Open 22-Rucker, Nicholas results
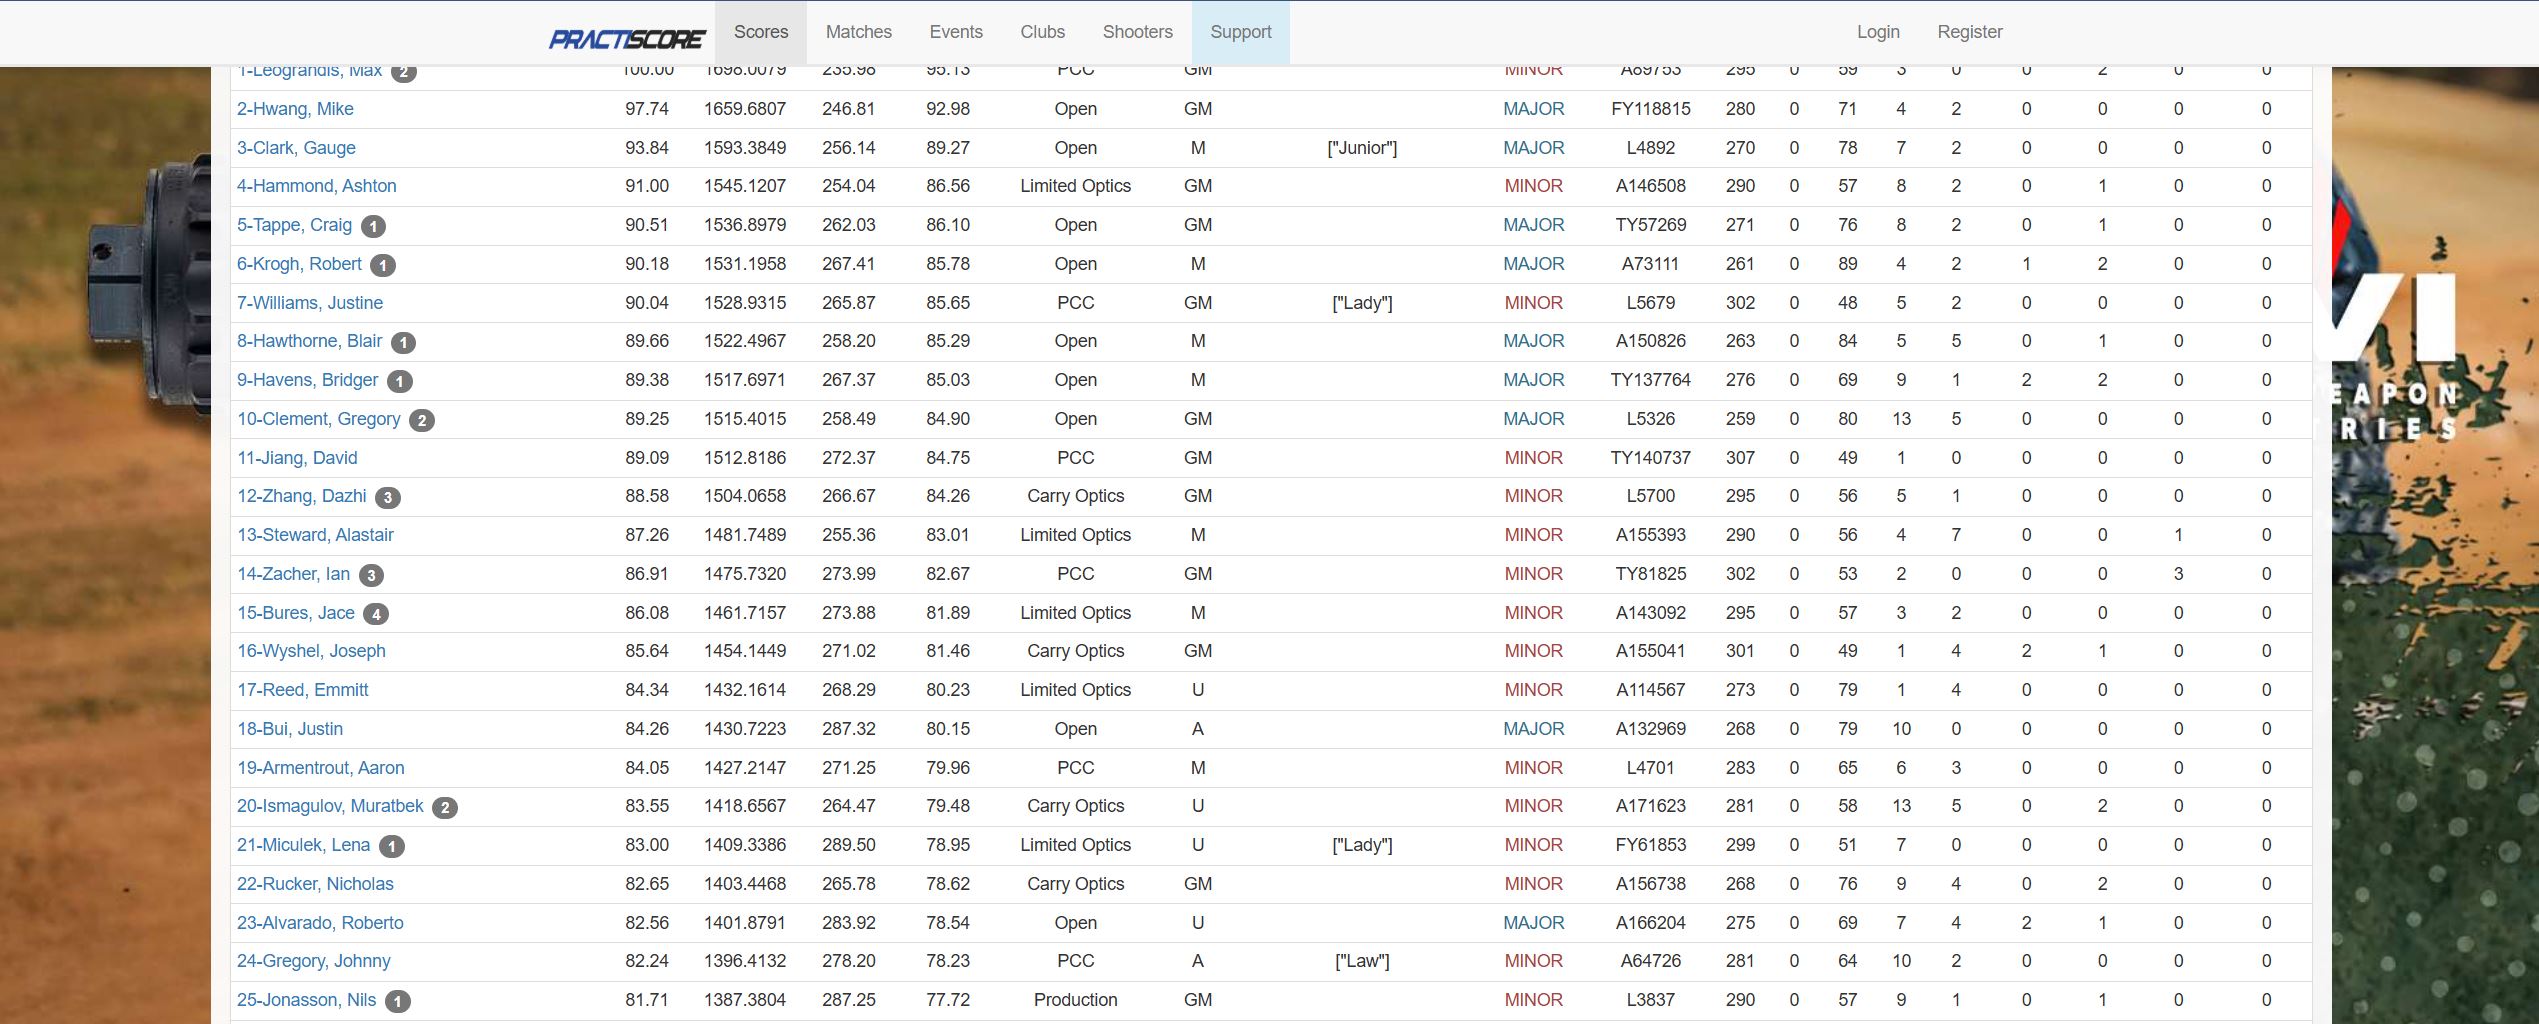2539x1024 pixels. [315, 884]
